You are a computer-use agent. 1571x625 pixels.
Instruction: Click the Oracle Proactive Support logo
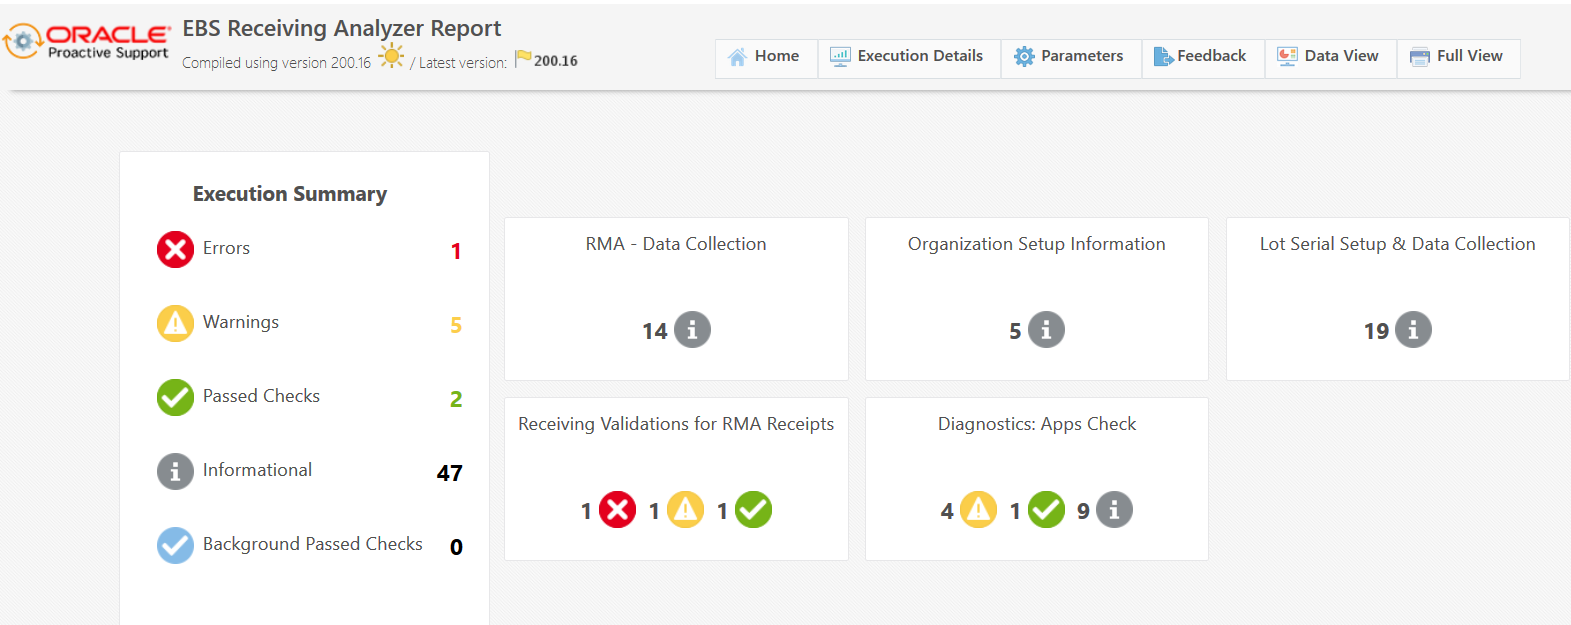[x=88, y=42]
